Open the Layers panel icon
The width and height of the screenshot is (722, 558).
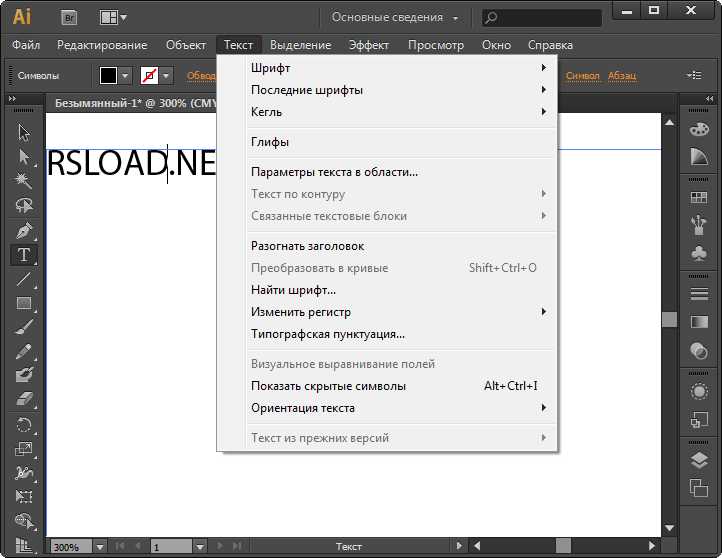pos(699,460)
